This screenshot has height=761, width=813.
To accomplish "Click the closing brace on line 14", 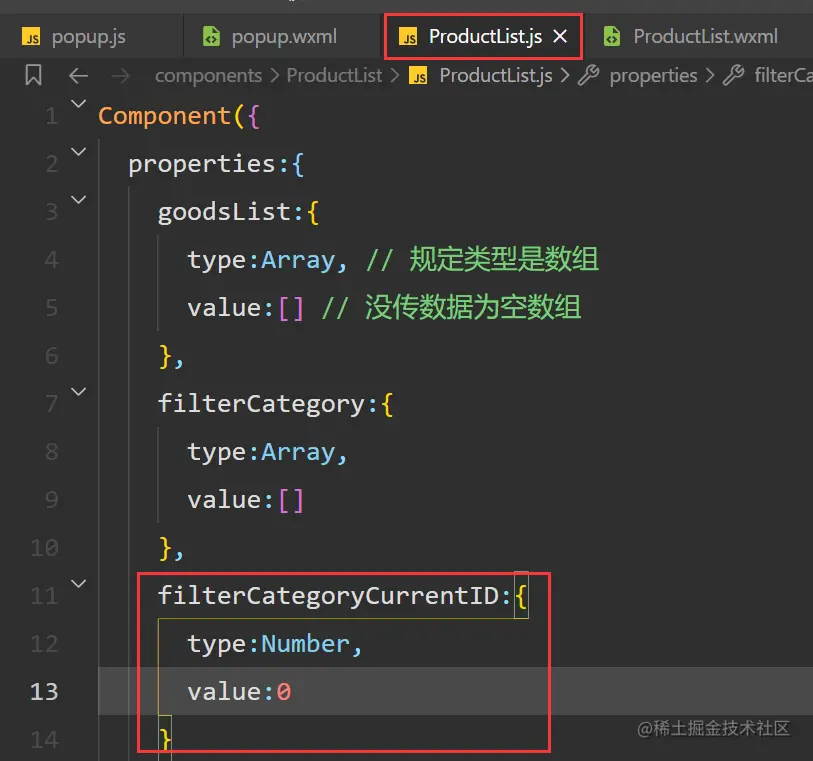I will (164, 738).
